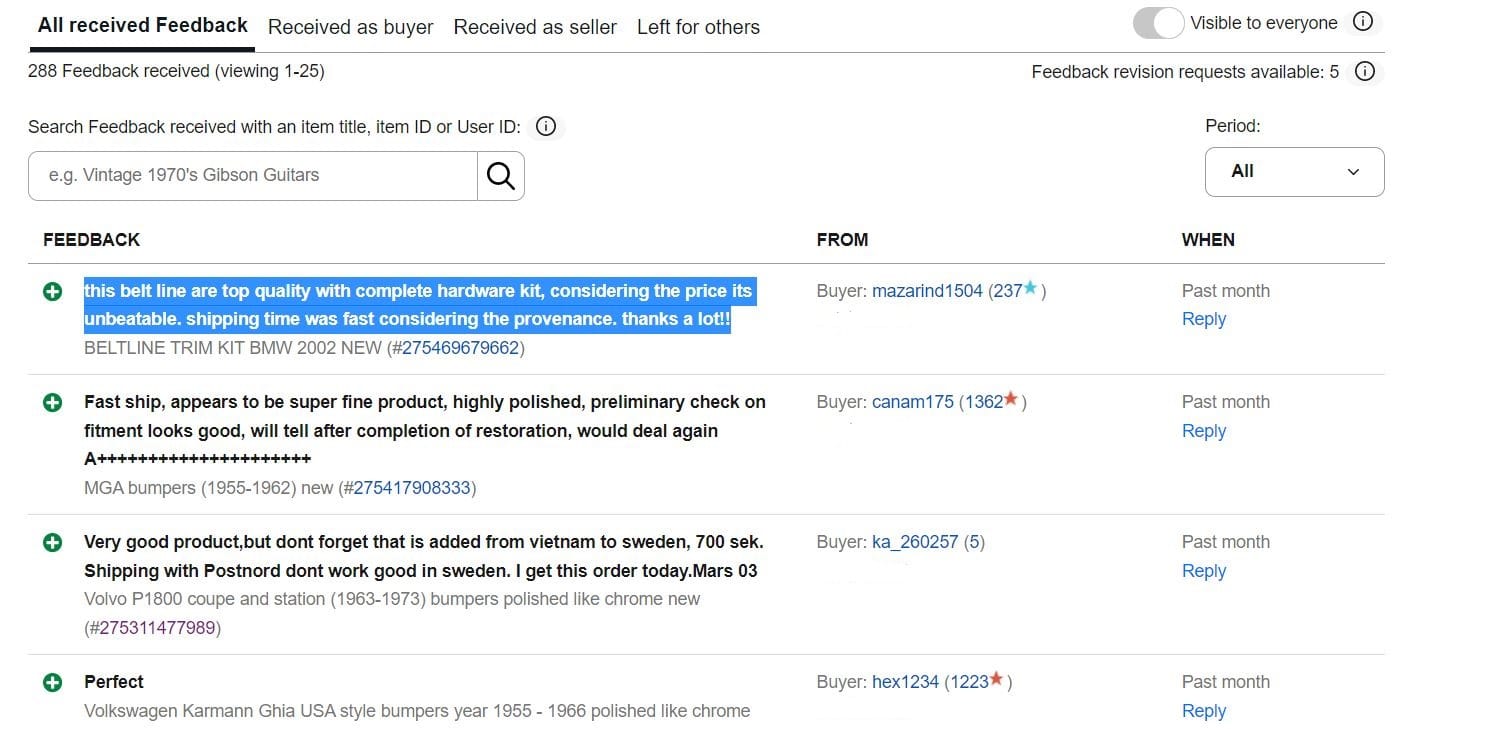This screenshot has width=1494, height=729.
Task: Click green positive icon beside Perfect feedback
Action: coord(53,683)
